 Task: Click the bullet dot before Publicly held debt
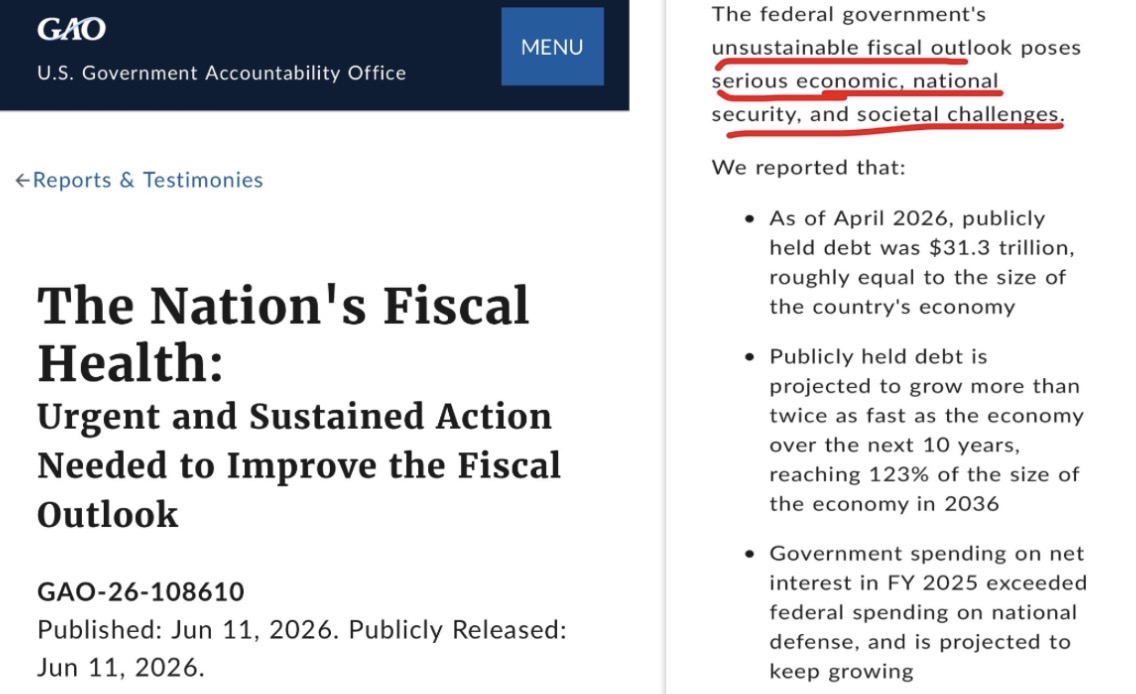[750, 357]
